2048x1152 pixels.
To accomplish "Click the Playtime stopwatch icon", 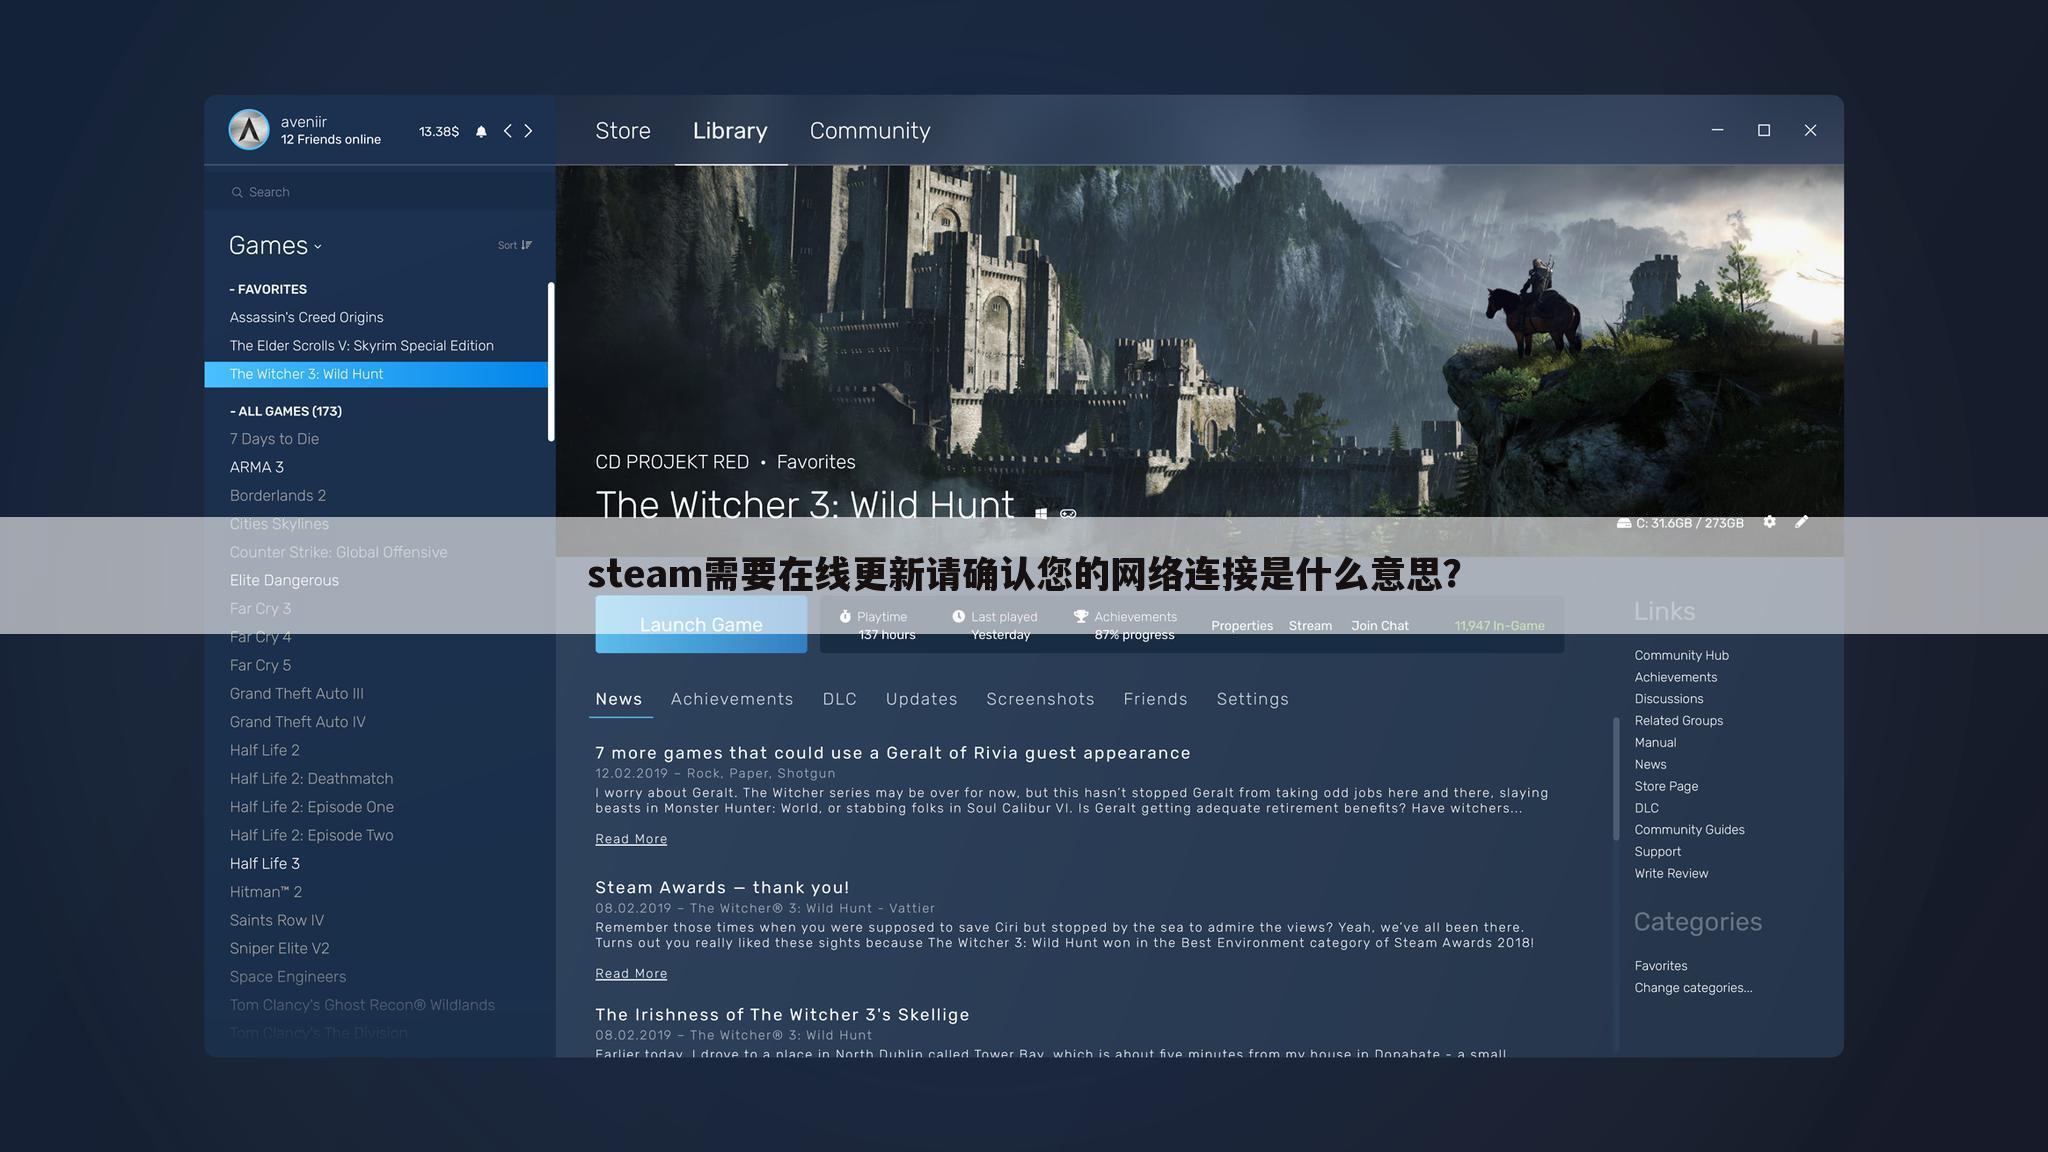I will (x=845, y=616).
